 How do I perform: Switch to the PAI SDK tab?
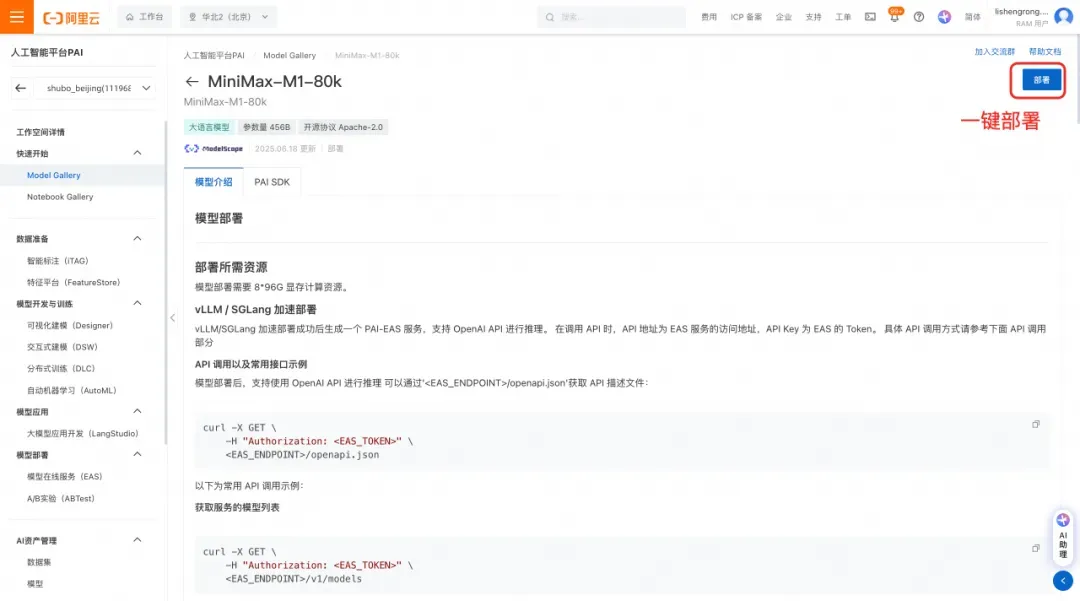272,182
